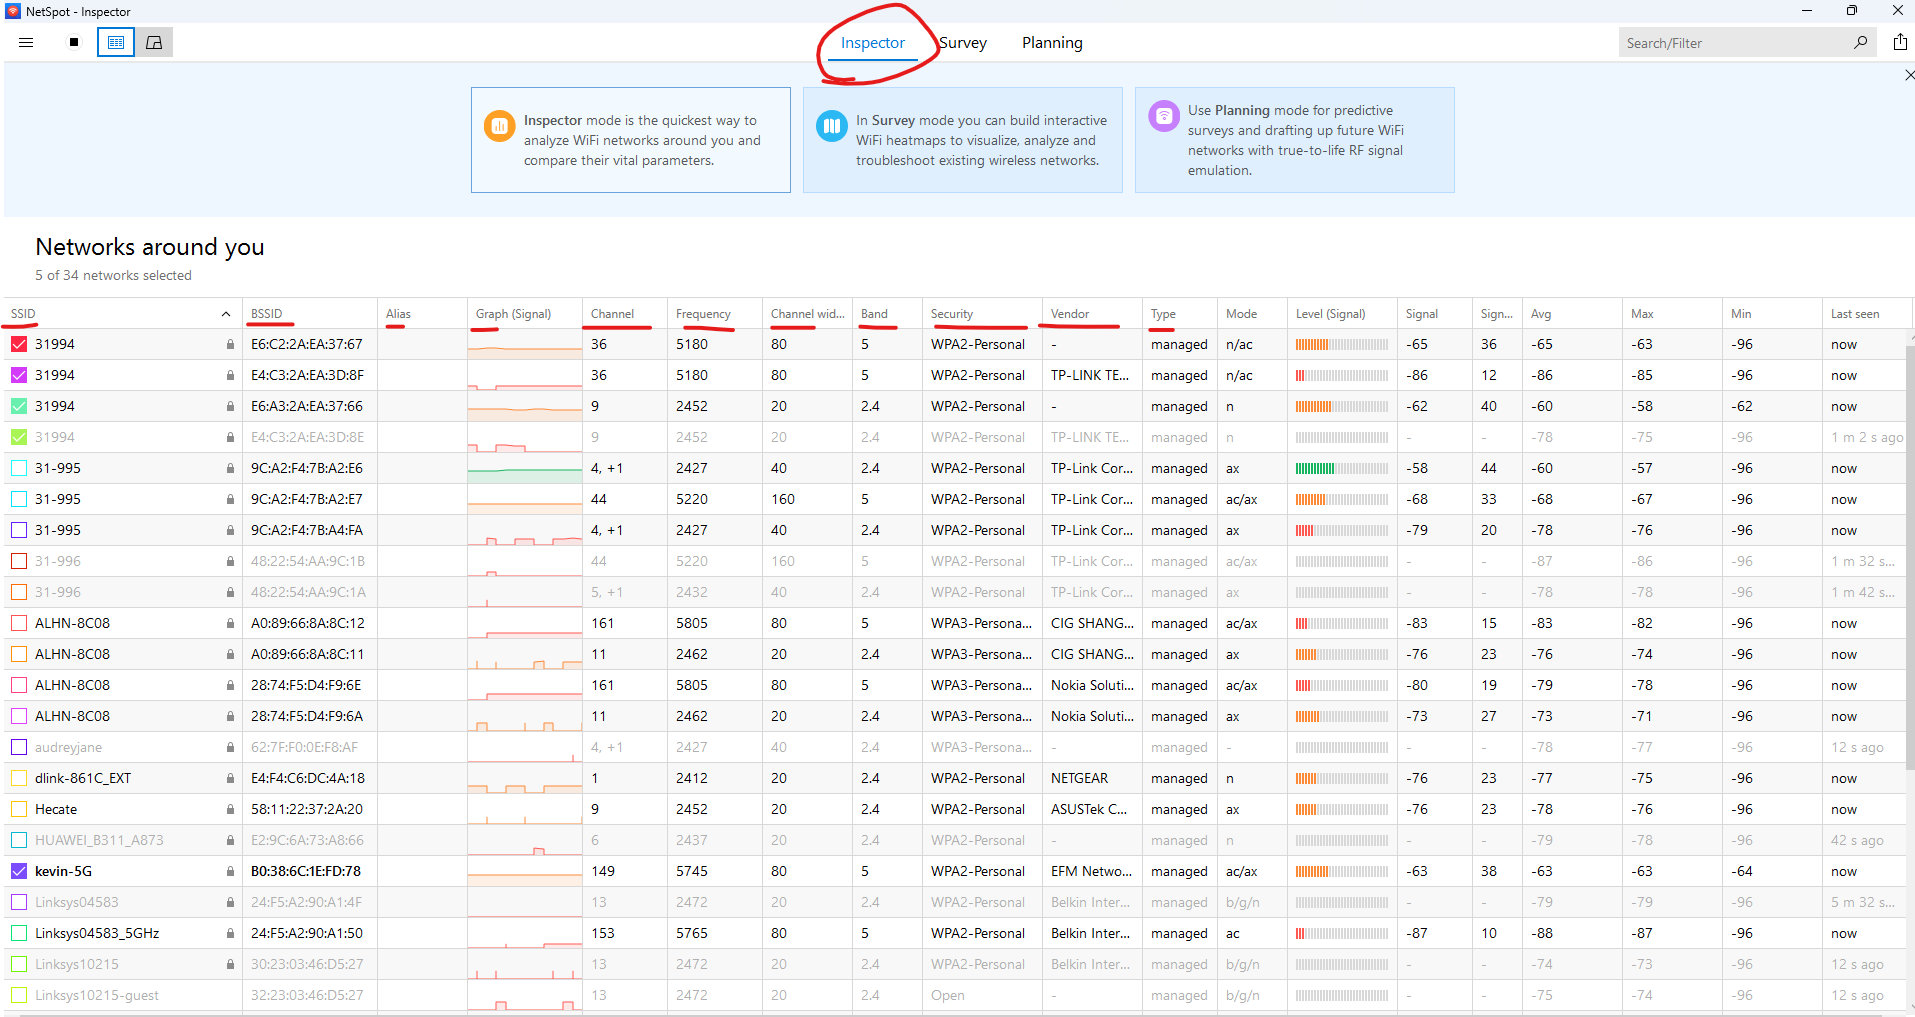Uncheck network 31994 with BSSID E6:C2:2A:EA:37:67

point(19,344)
